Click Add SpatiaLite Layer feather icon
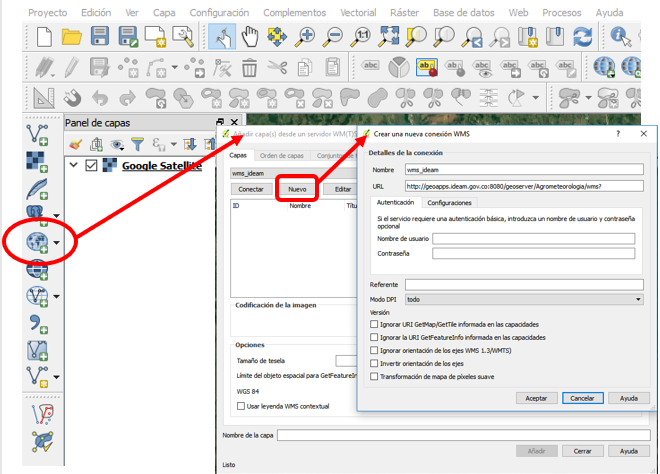The height and width of the screenshot is (474, 660). [37, 189]
